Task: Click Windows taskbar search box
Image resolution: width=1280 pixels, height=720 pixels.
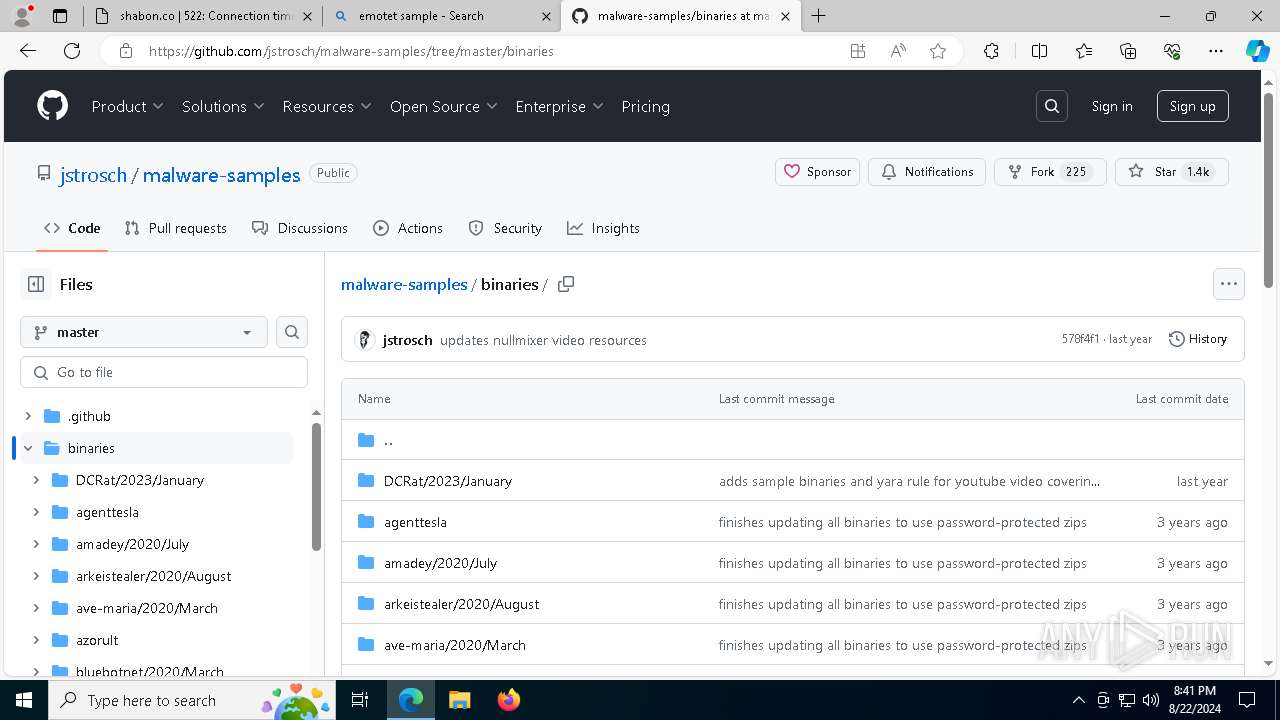Action: pyautogui.click(x=190, y=700)
